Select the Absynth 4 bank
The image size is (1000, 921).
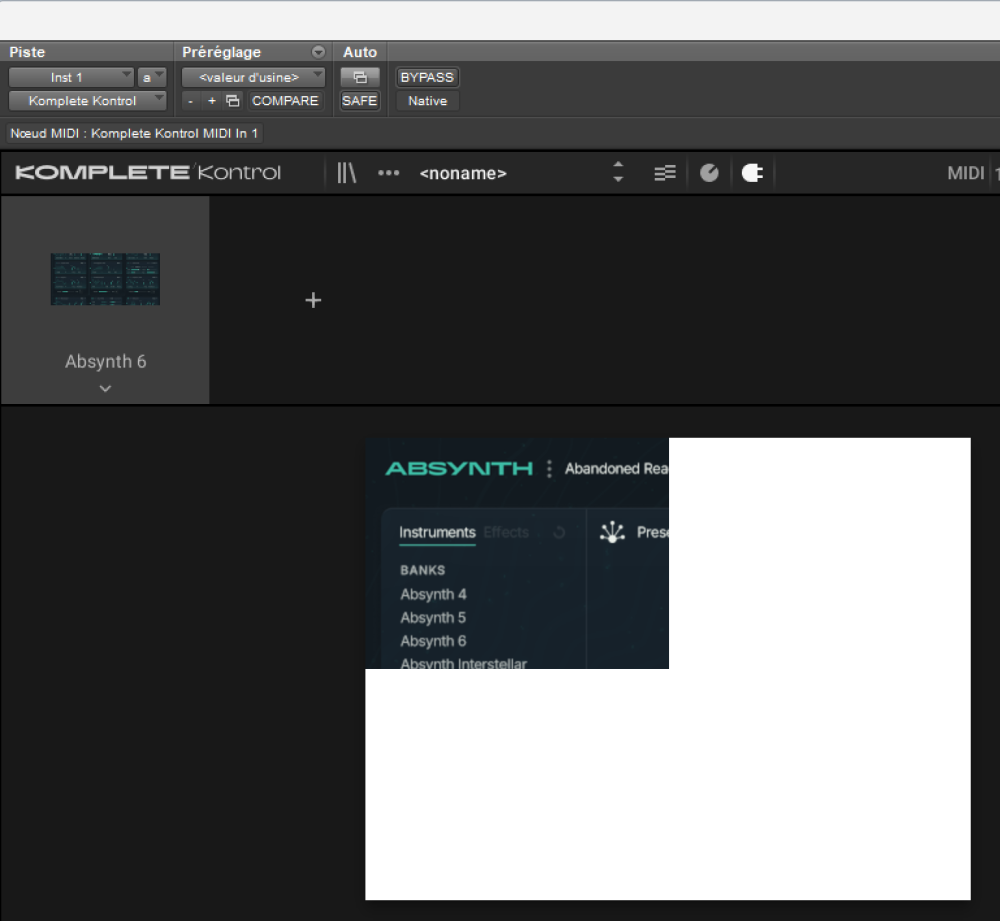[434, 594]
